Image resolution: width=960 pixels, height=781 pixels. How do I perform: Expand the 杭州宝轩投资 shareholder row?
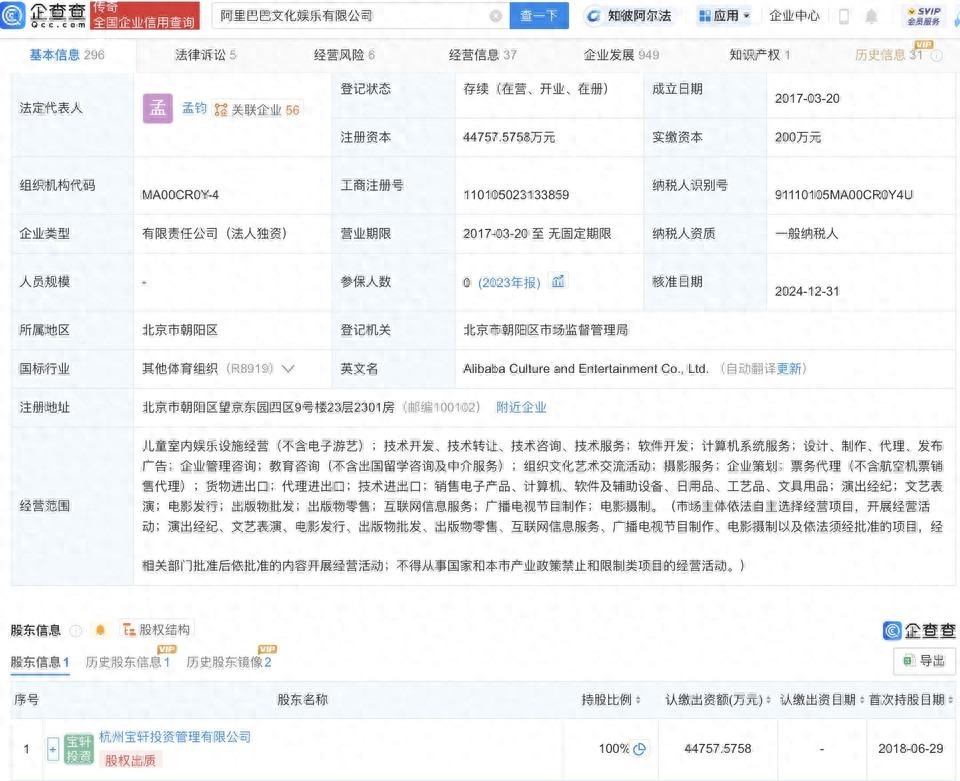53,748
